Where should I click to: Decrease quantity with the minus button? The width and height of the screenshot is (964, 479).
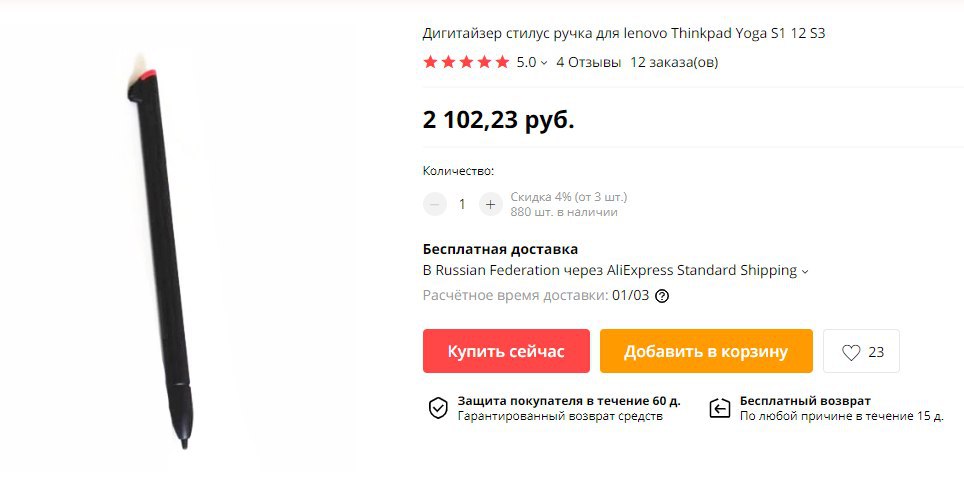[435, 204]
